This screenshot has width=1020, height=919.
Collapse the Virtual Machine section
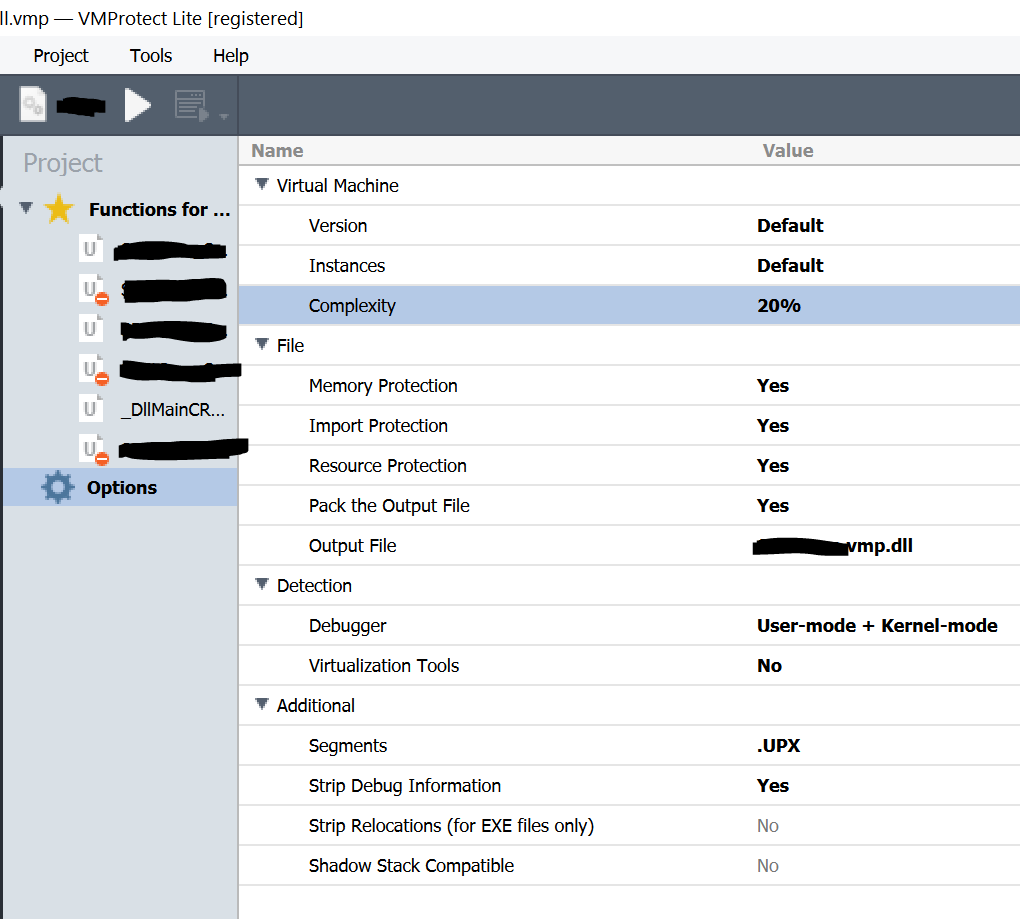(262, 184)
